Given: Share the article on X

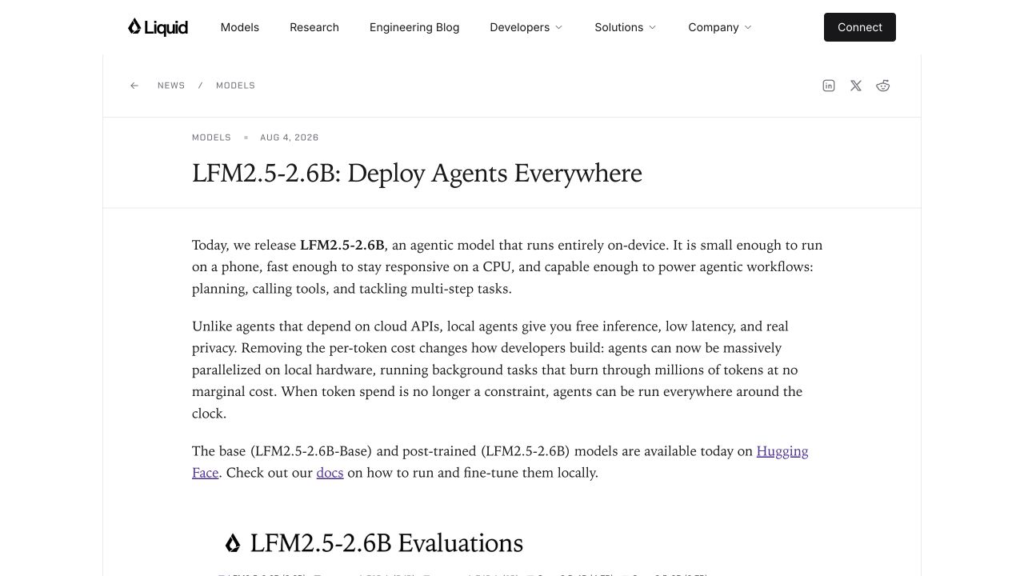Looking at the screenshot, I should tap(856, 86).
